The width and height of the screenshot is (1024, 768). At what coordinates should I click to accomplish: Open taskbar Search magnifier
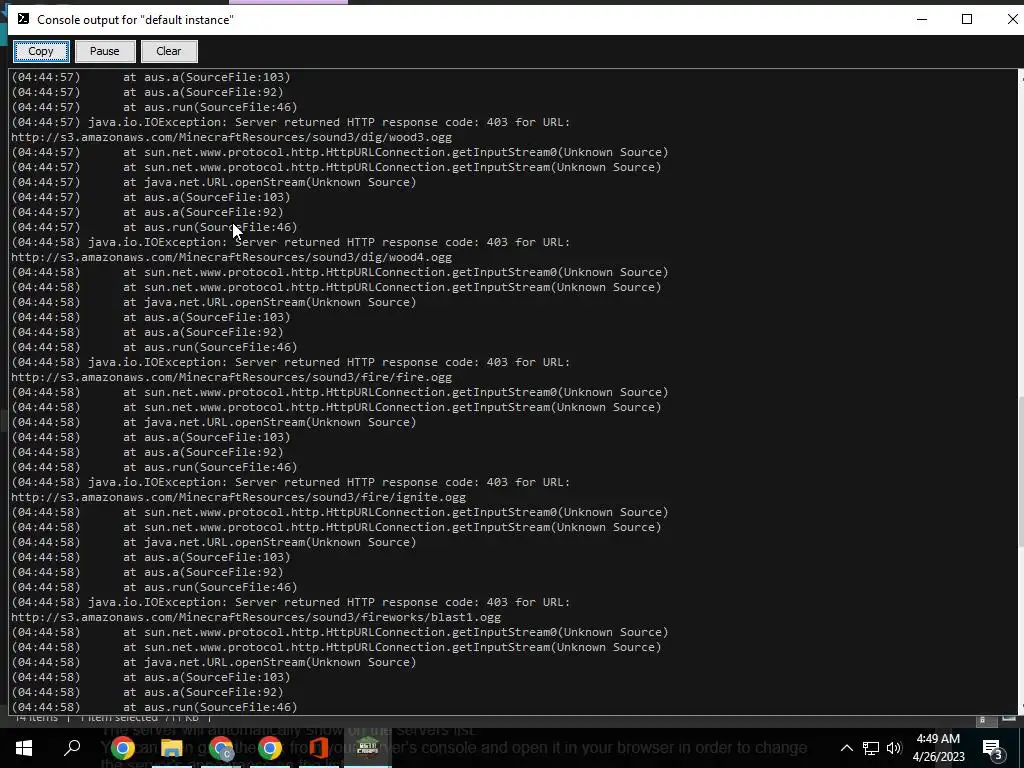point(72,748)
